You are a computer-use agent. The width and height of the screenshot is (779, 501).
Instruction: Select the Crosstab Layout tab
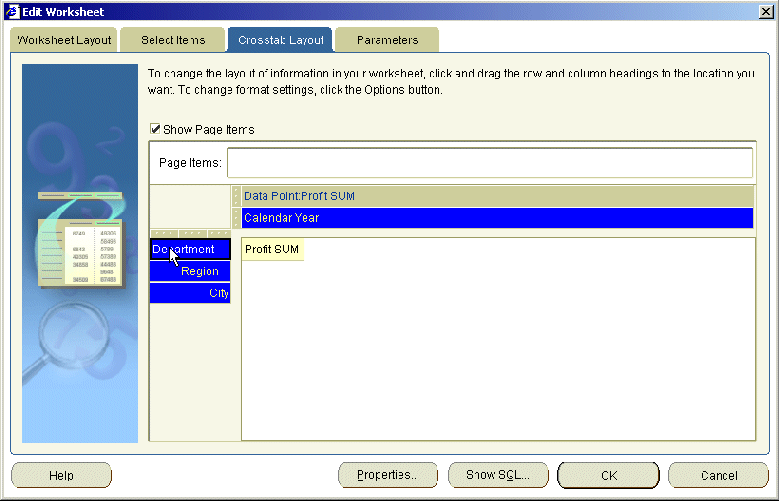tap(280, 40)
